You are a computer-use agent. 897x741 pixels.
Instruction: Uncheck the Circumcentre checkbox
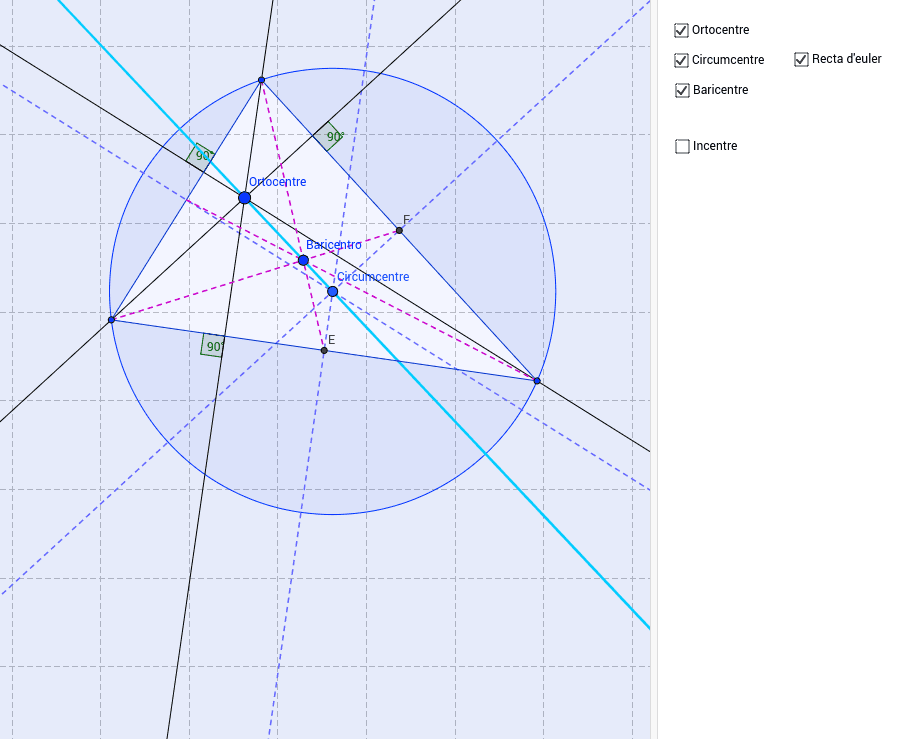point(681,60)
